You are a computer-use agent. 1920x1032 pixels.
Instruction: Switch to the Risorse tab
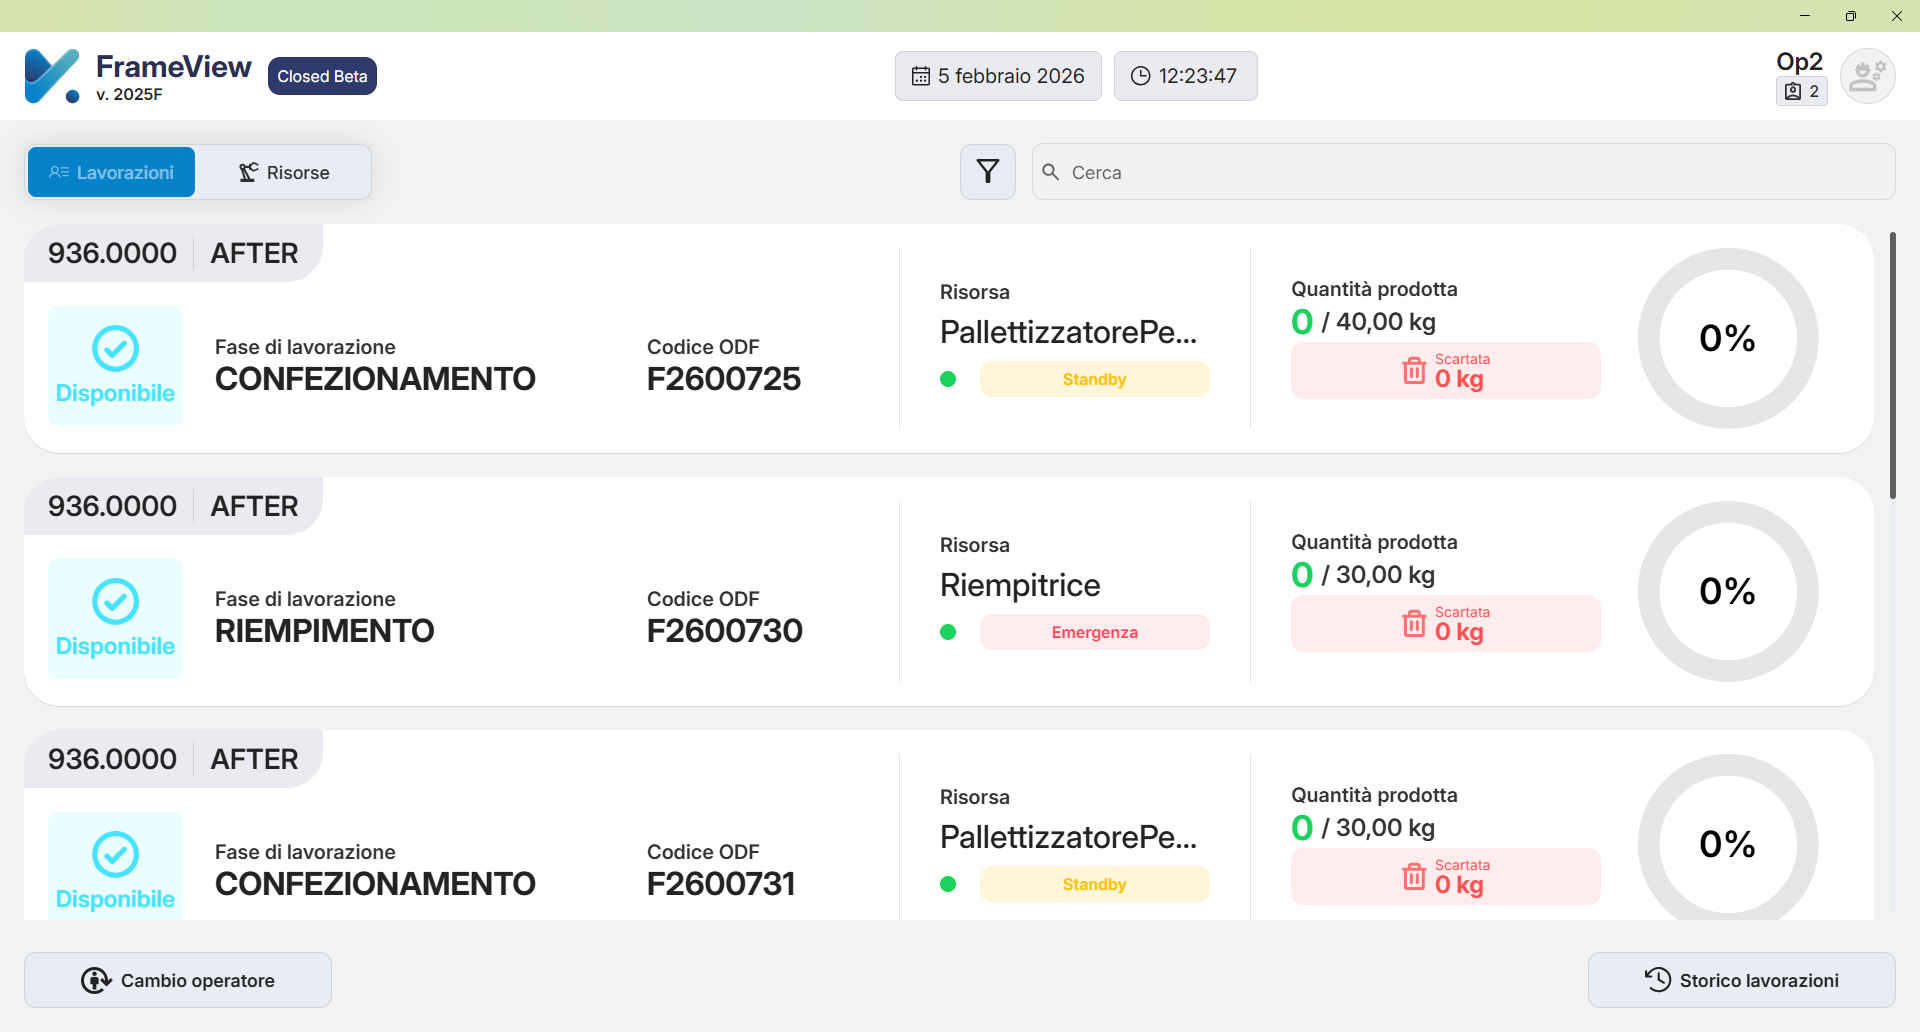(x=284, y=172)
